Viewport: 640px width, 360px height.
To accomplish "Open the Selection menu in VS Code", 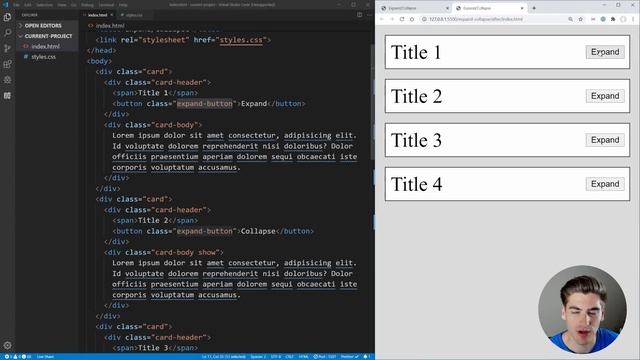I will pos(44,5).
